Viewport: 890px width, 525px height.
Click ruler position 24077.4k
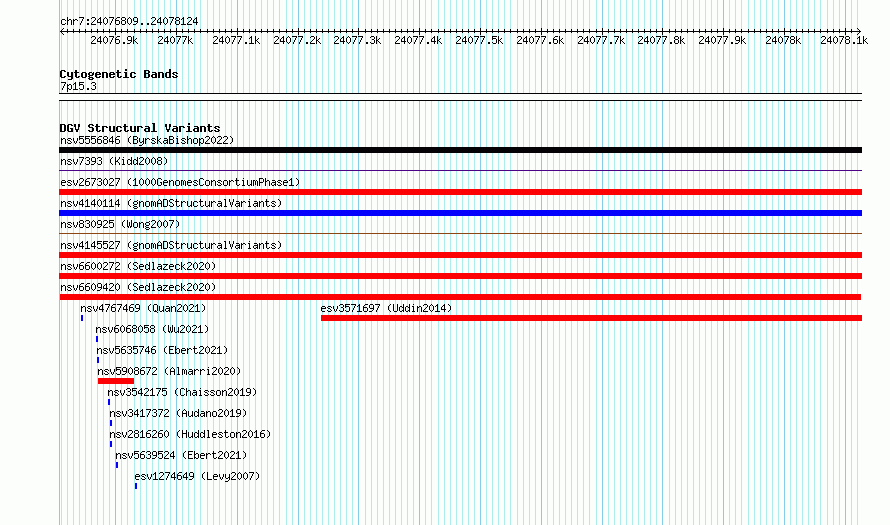[x=418, y=40]
